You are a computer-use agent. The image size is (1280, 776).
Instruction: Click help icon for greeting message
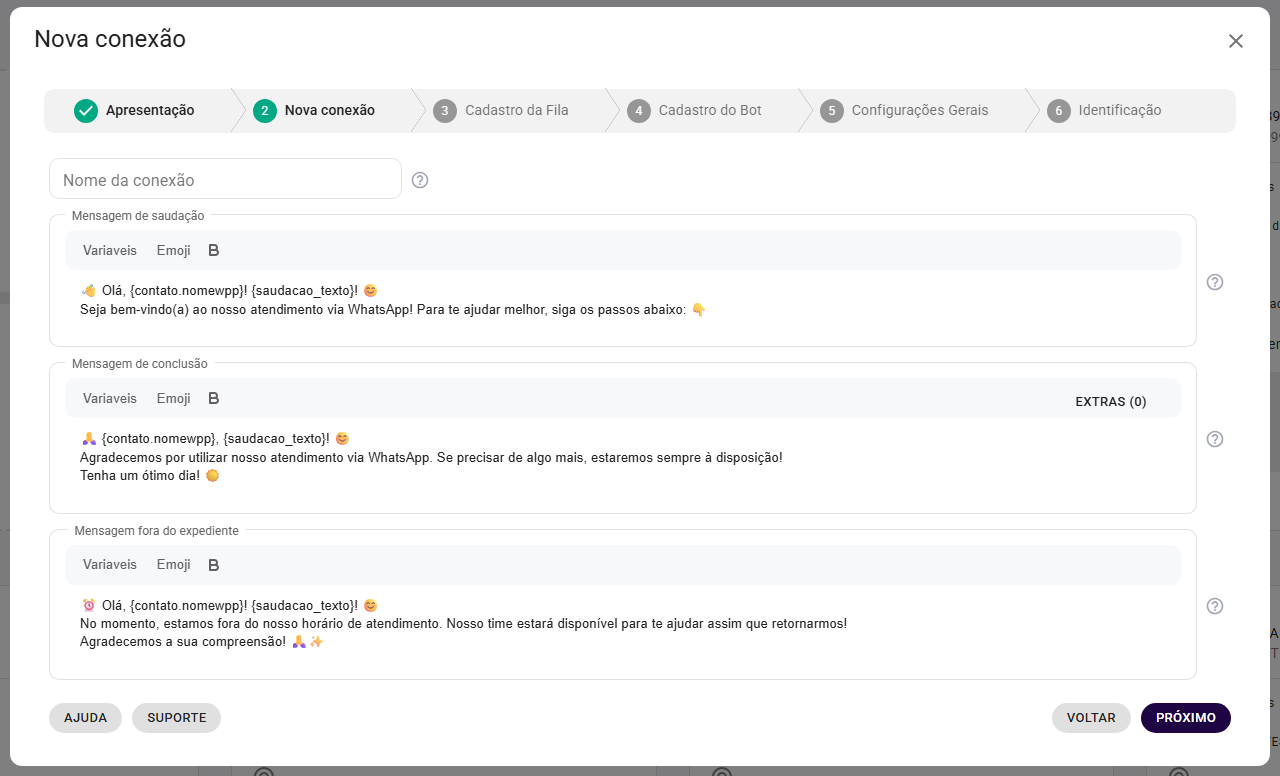click(x=1215, y=282)
